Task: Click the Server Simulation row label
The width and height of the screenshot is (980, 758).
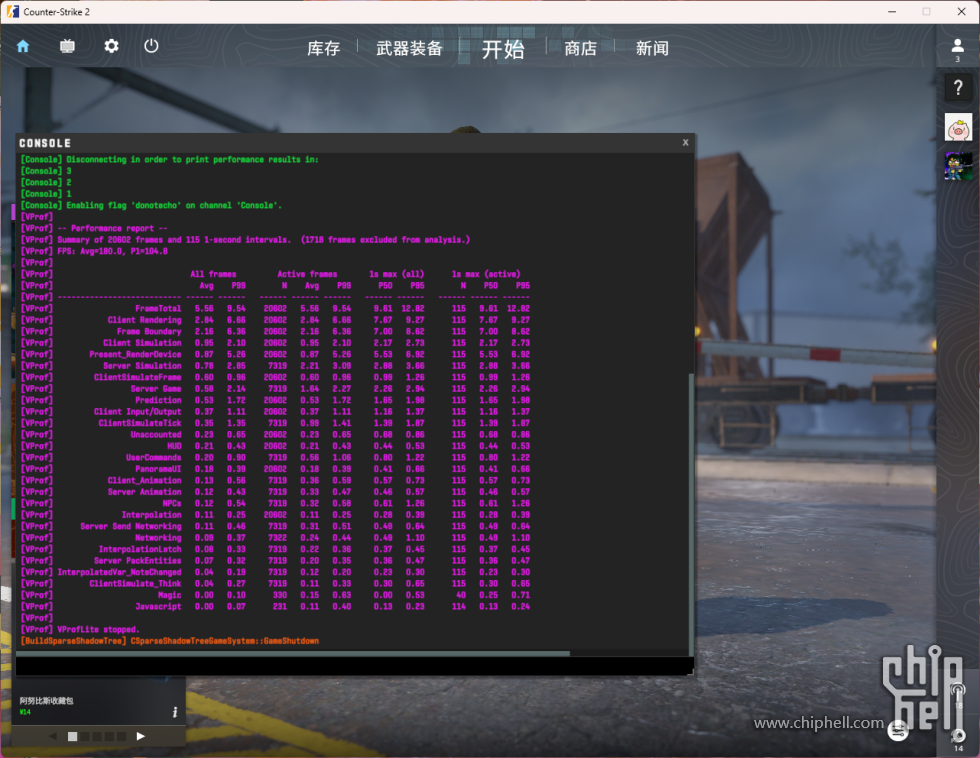Action: coord(142,366)
